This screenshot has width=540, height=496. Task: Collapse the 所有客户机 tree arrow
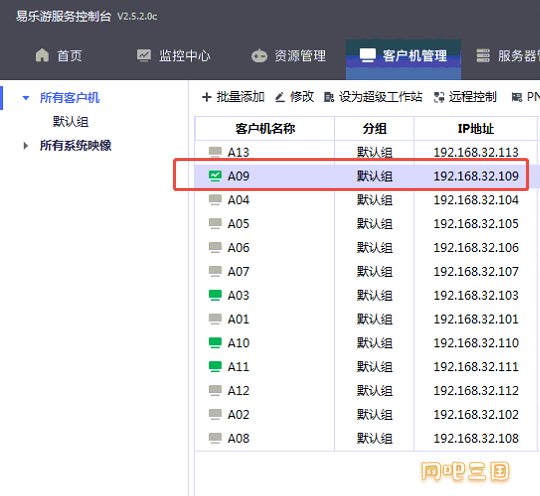26,98
